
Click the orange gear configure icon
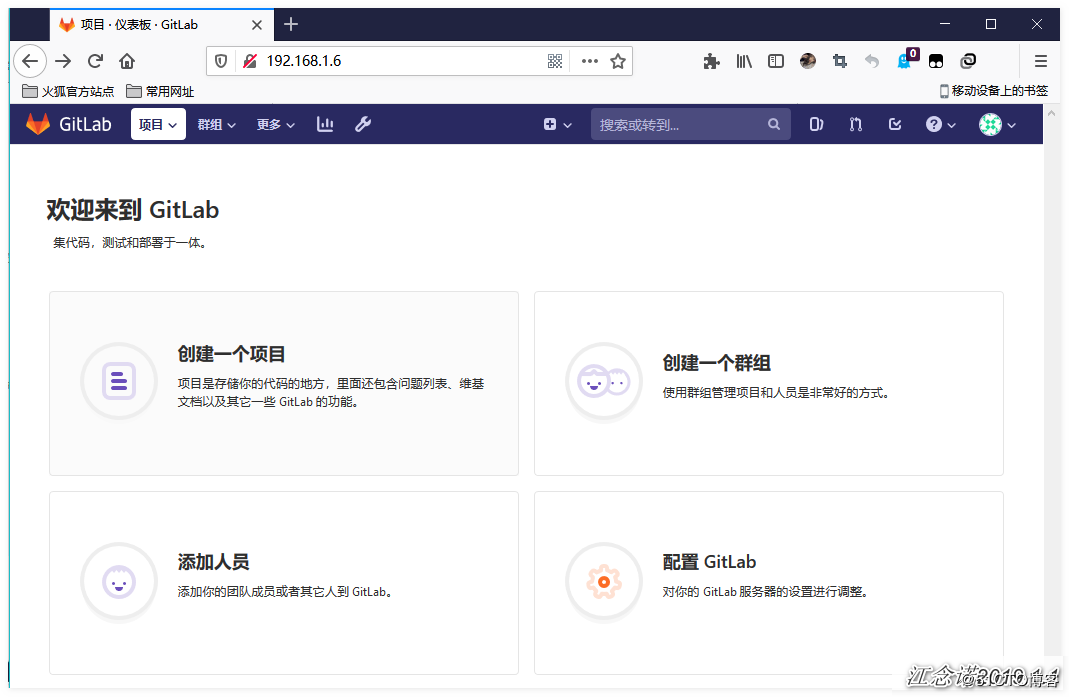click(604, 582)
